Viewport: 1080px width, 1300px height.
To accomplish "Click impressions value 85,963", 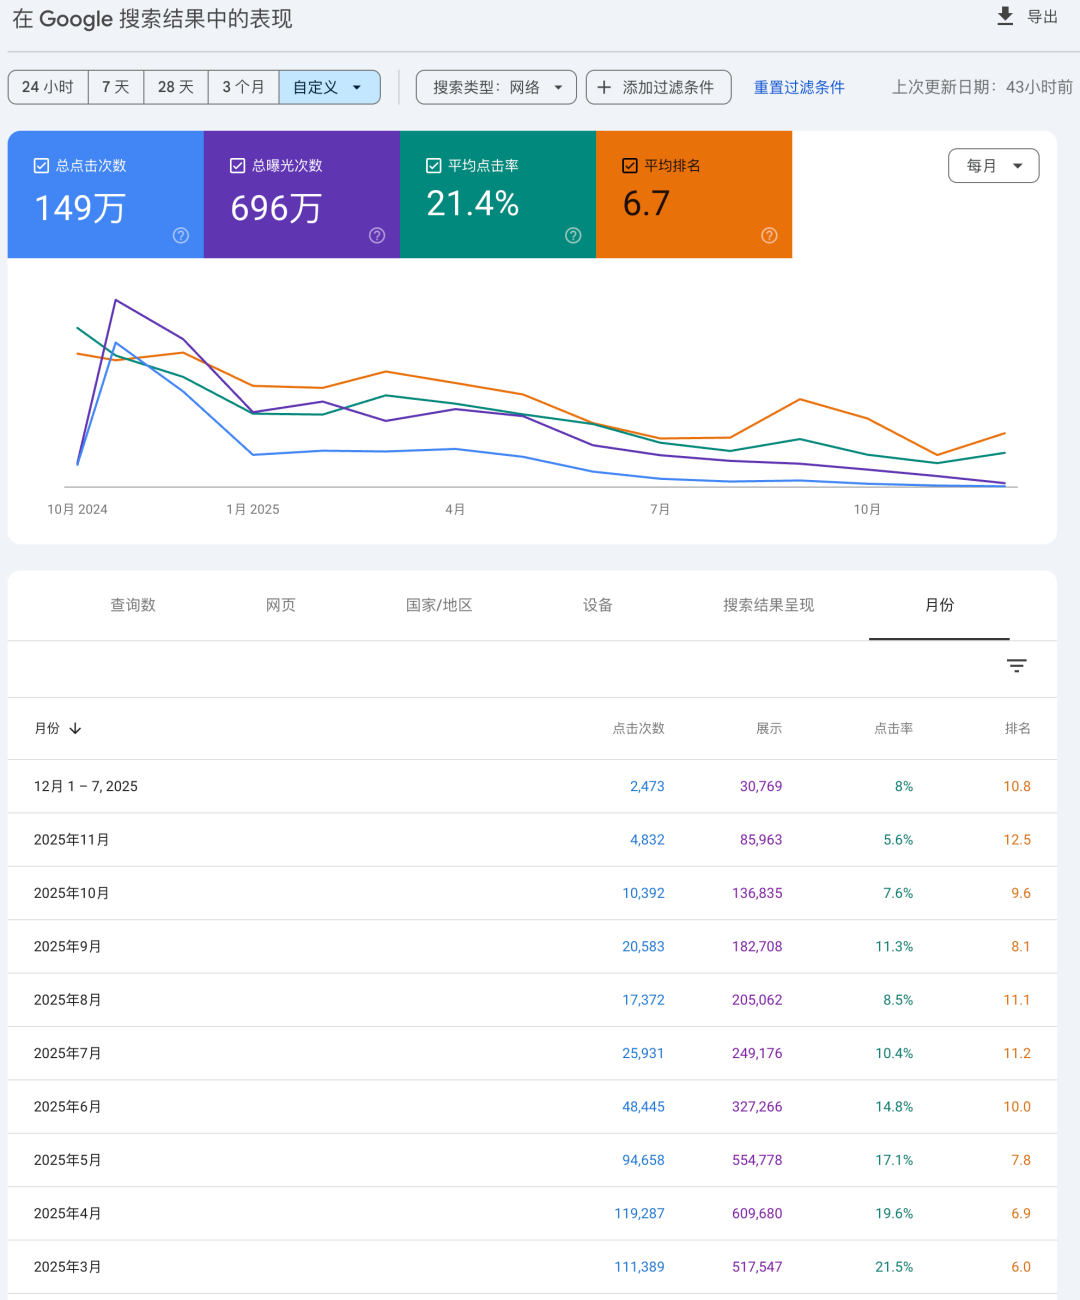I will (761, 840).
